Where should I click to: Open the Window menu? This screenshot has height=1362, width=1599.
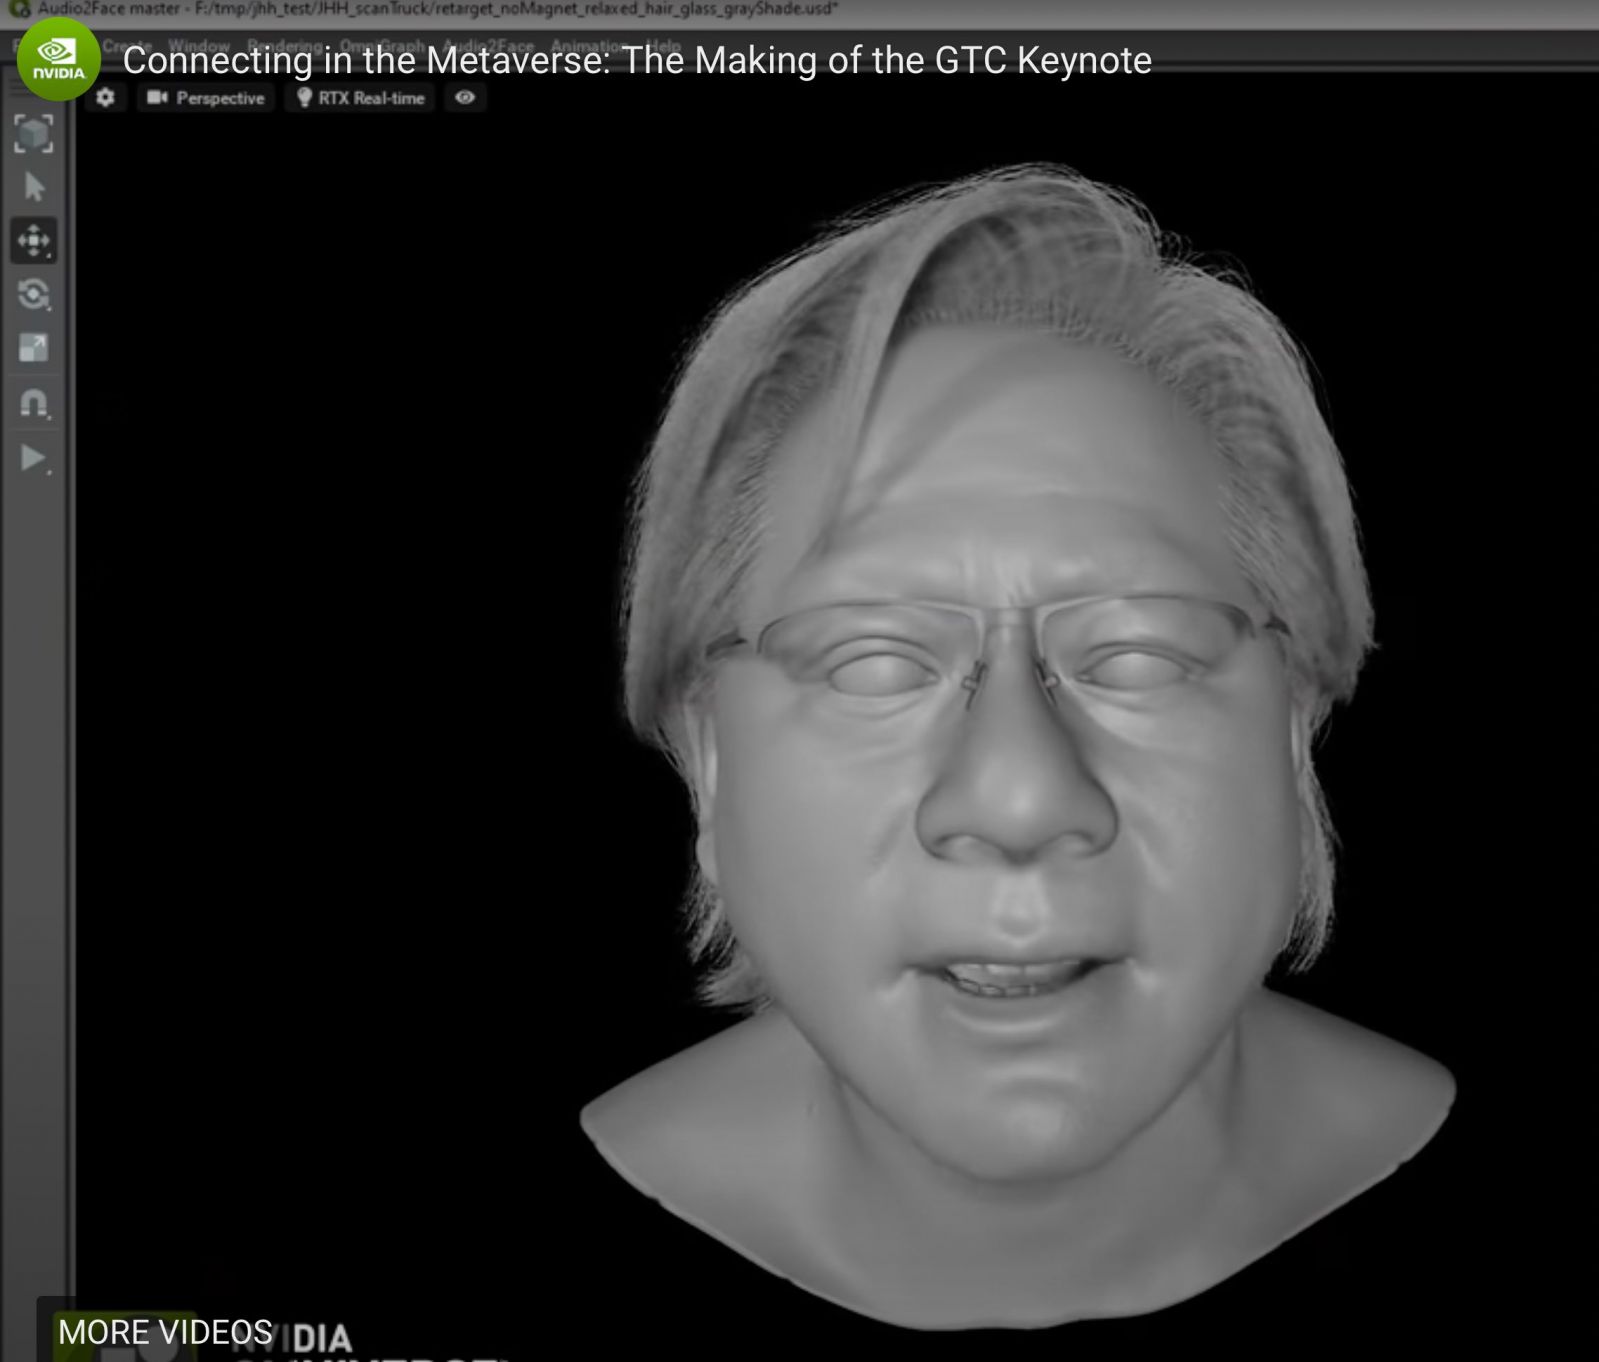pyautogui.click(x=199, y=46)
